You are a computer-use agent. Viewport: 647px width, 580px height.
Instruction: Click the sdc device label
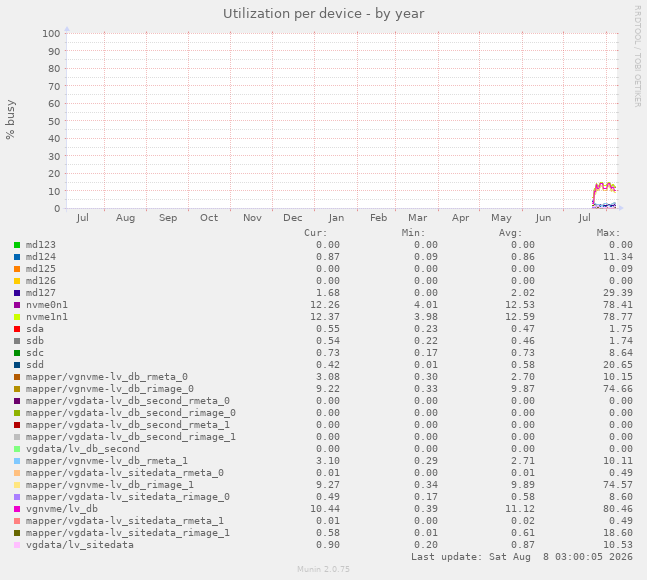tap(35, 353)
